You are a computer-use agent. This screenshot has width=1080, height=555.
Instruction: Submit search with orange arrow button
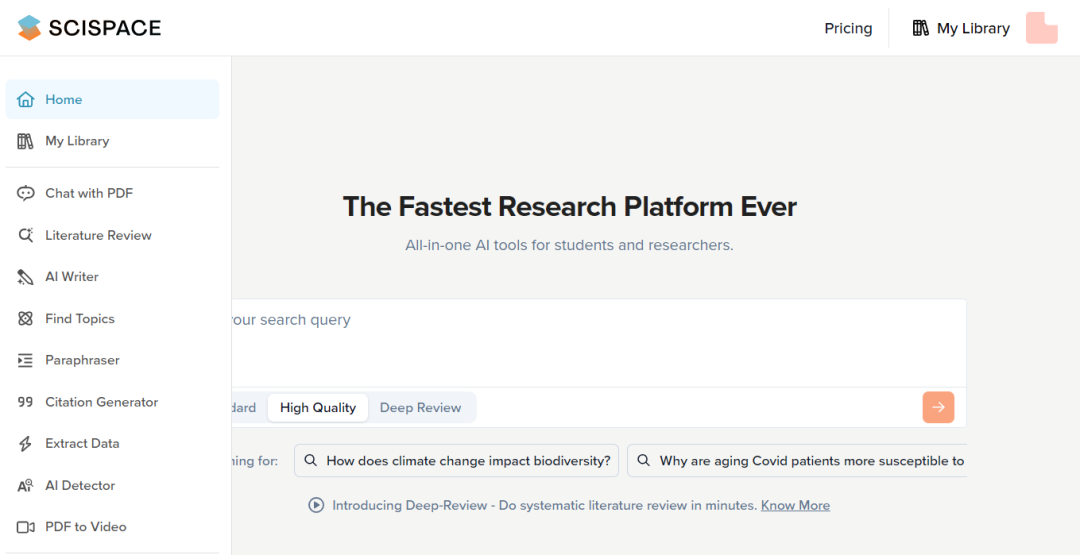click(x=938, y=408)
